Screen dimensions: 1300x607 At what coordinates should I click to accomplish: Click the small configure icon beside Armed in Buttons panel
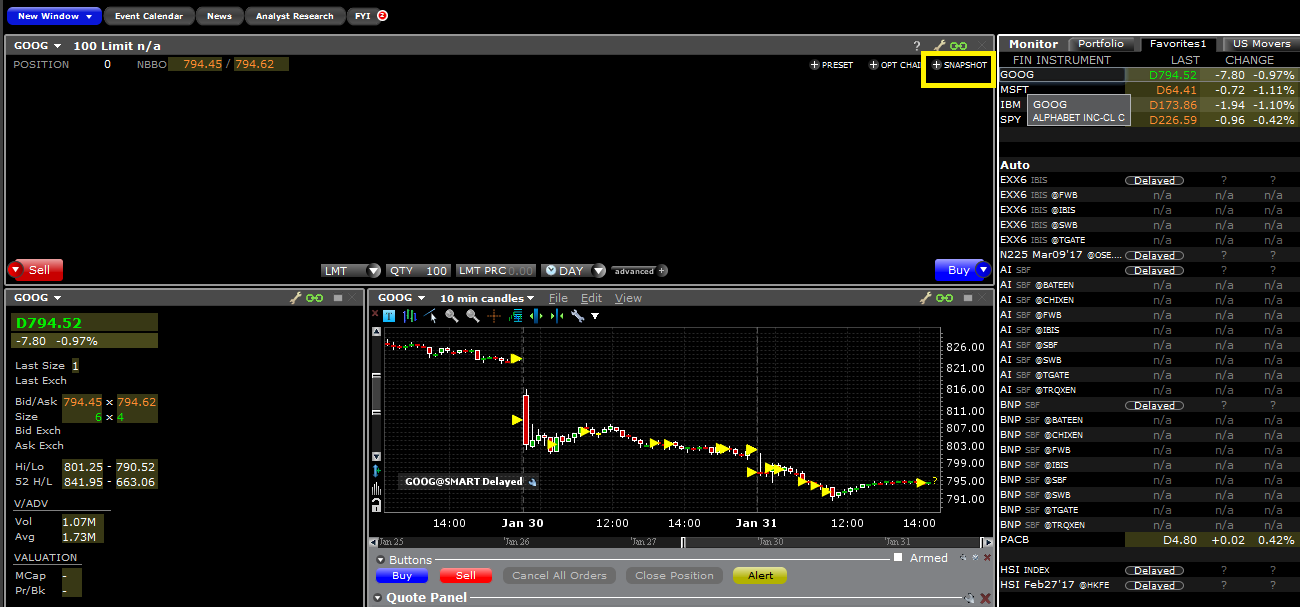(x=962, y=558)
